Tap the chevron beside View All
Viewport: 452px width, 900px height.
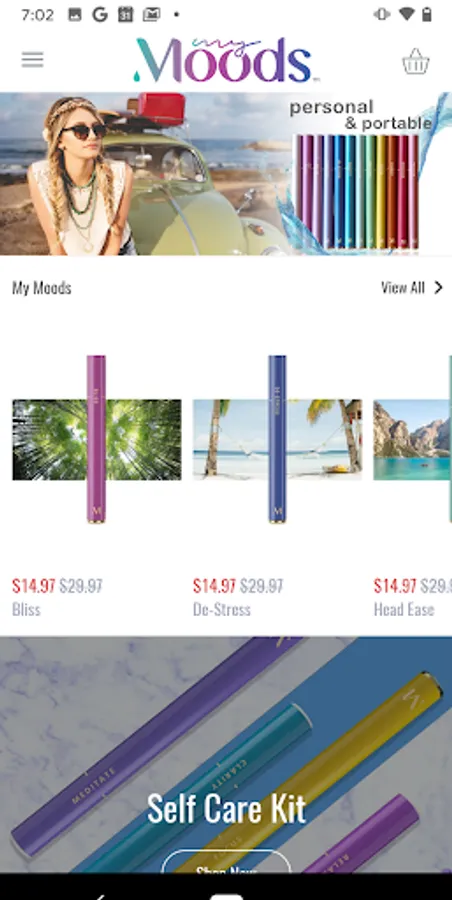438,288
